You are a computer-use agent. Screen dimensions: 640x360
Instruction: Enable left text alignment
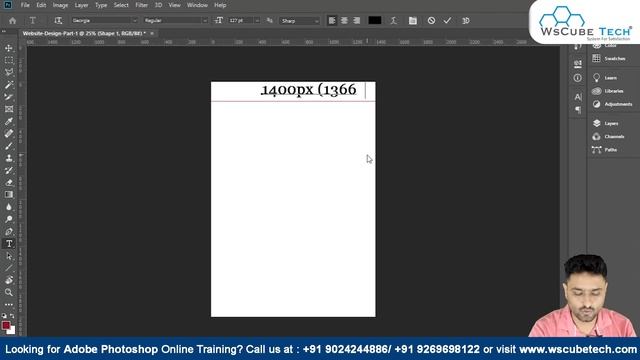332,20
